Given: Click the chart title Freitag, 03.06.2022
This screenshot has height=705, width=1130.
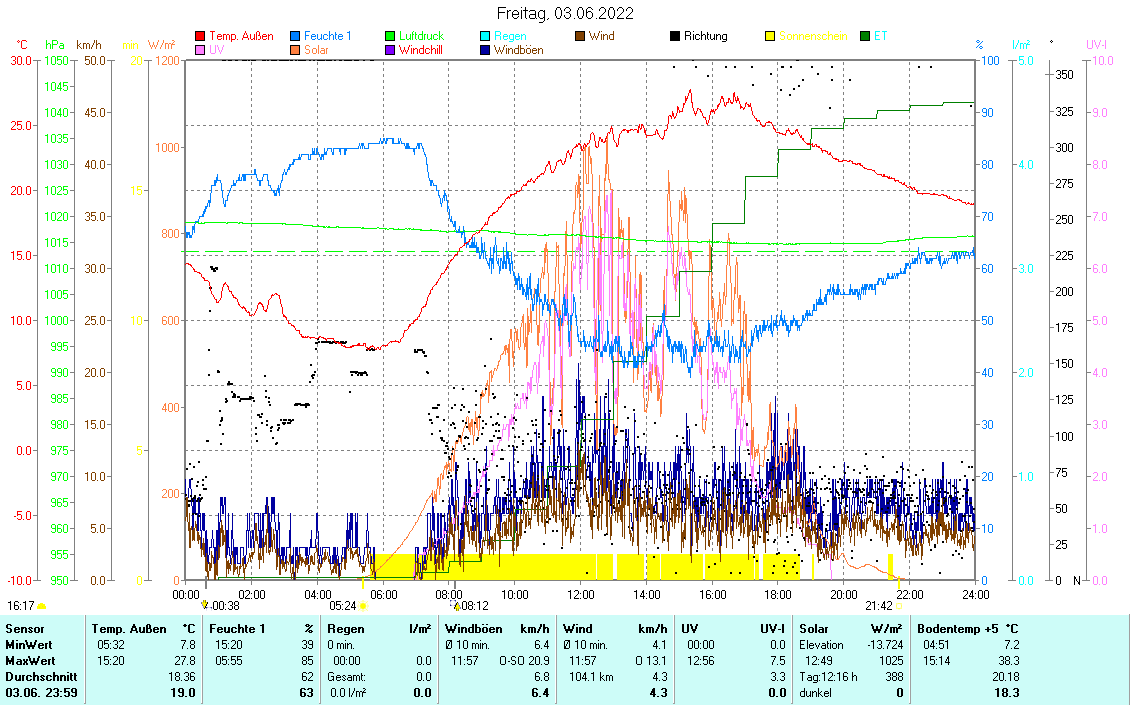Looking at the screenshot, I should pyautogui.click(x=564, y=13).
